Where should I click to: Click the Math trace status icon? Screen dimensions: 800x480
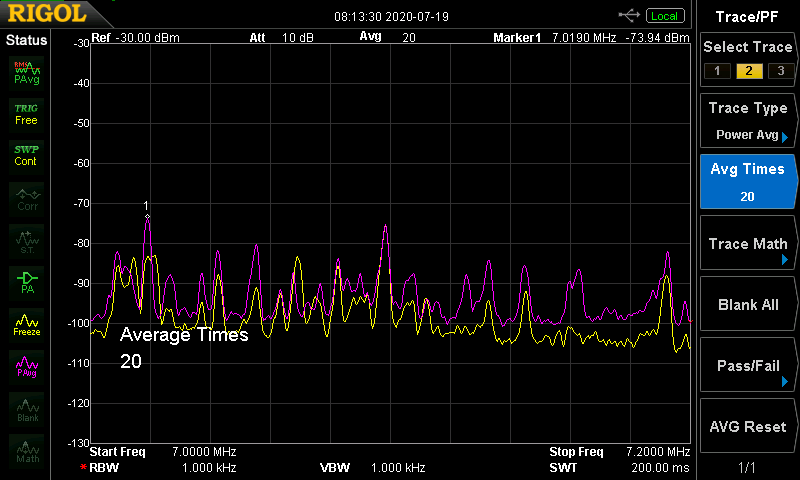coord(27,451)
